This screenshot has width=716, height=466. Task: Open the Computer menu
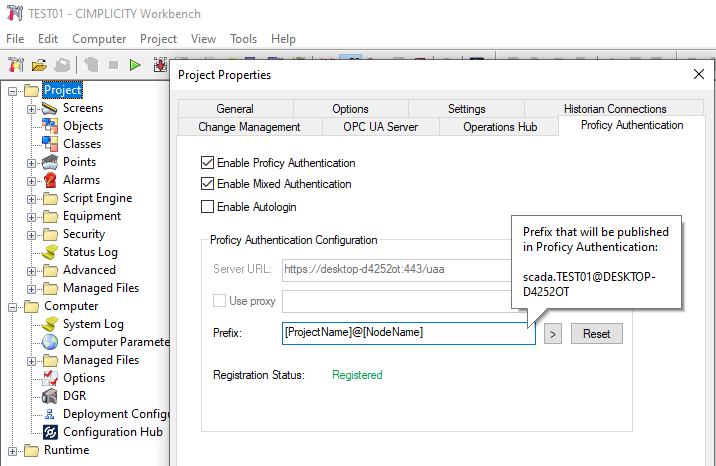99,39
